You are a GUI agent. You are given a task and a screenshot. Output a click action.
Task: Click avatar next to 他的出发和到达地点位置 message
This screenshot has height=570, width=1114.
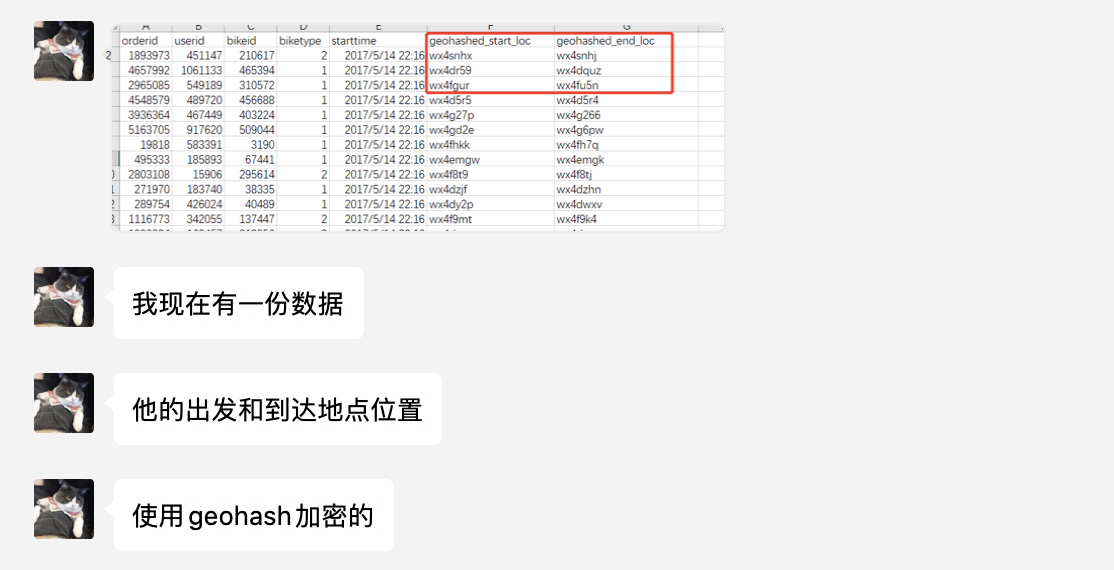tap(64, 403)
